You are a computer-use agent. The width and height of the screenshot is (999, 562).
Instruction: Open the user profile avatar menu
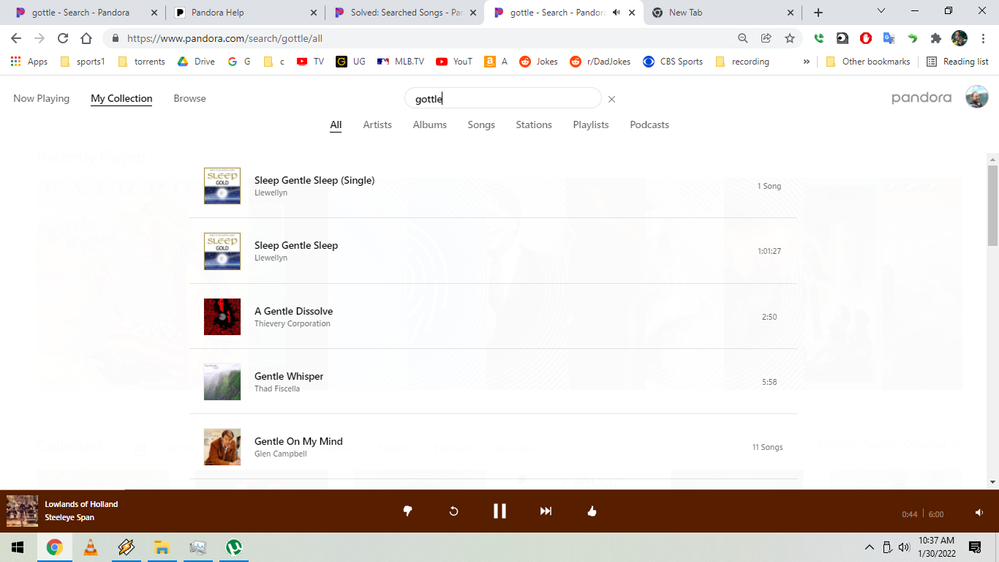pyautogui.click(x=976, y=97)
